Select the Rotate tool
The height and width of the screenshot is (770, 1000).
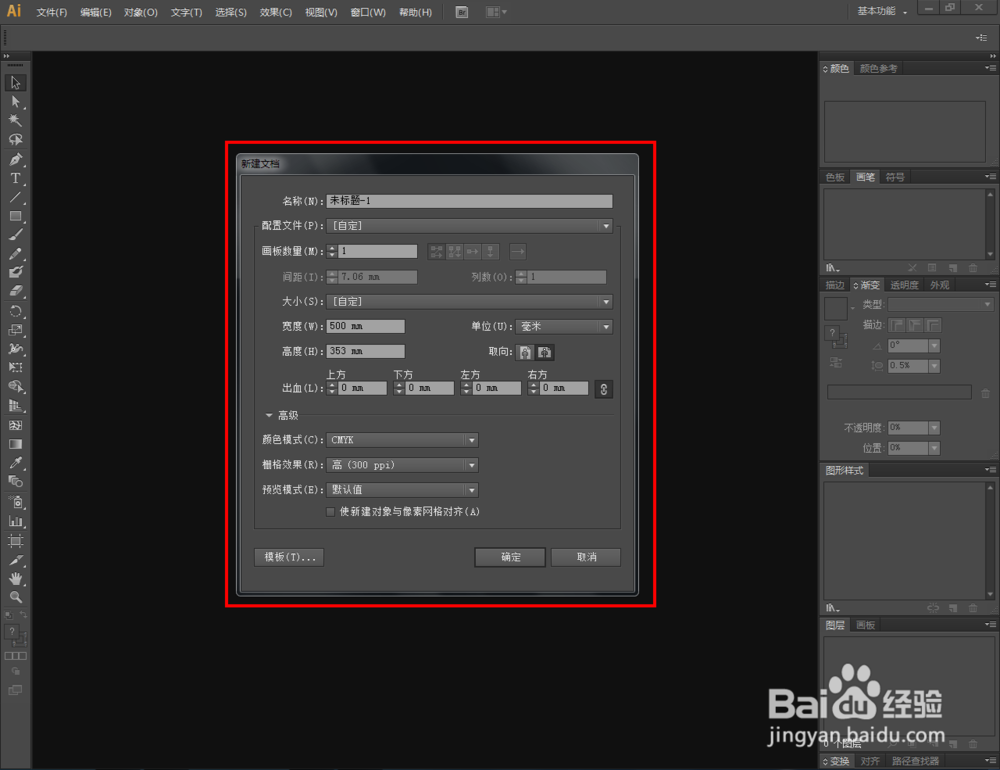click(15, 311)
